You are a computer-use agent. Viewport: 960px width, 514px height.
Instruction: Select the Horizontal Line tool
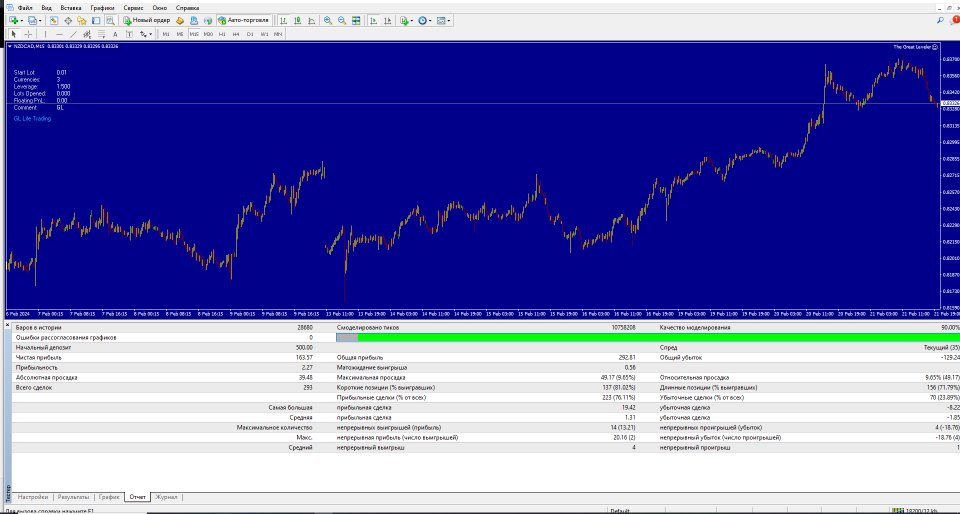[x=59, y=34]
